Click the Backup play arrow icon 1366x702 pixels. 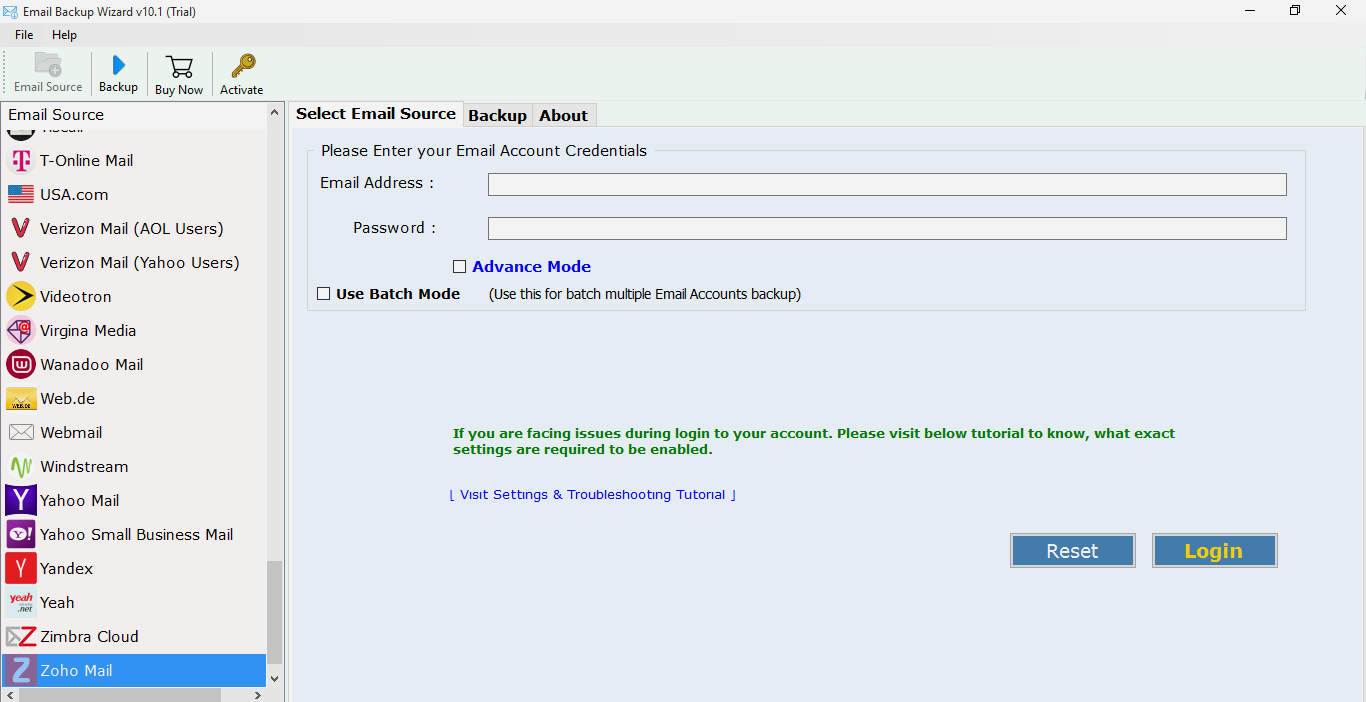(x=119, y=65)
